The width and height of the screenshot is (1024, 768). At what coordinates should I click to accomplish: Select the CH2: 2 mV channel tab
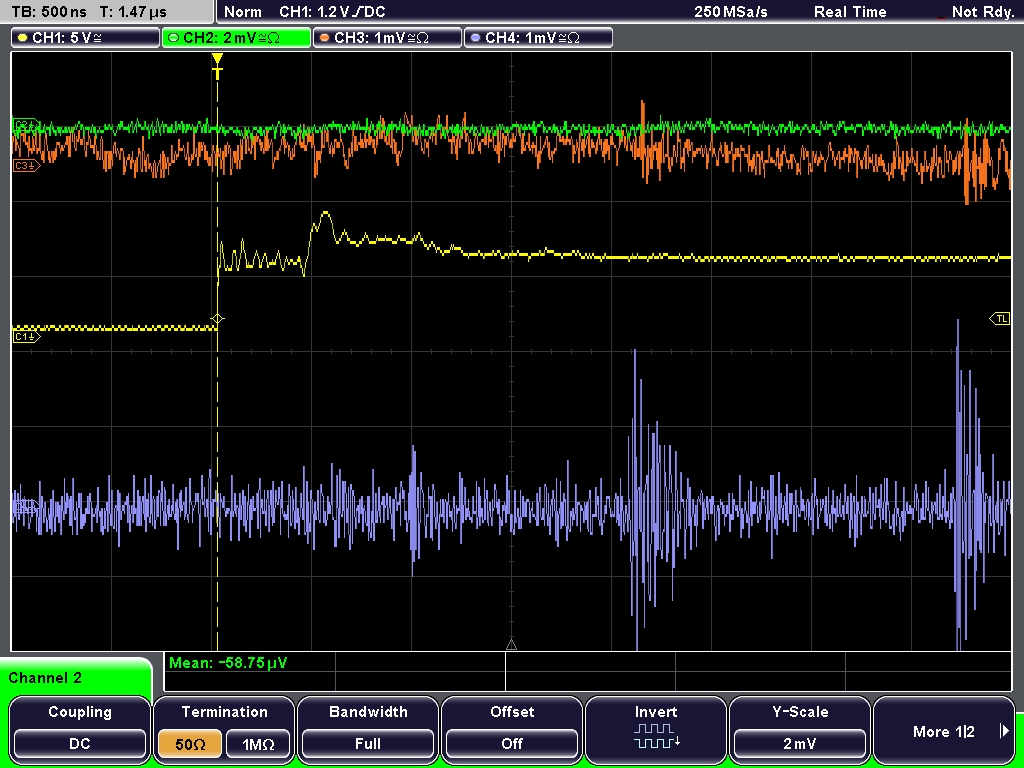236,38
